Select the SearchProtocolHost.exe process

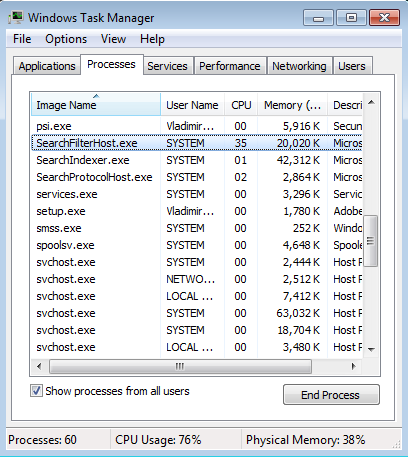click(197, 177)
